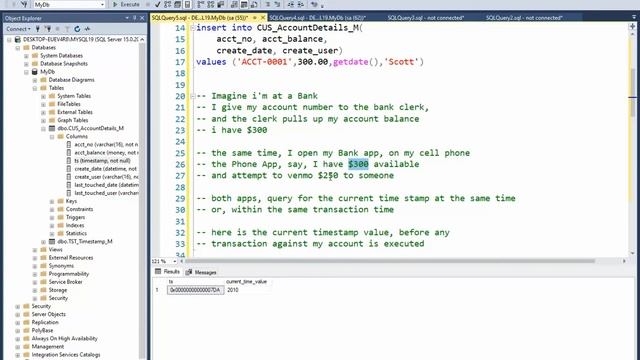The height and width of the screenshot is (360, 640).
Task: Click Decrease Indent toolbar icon
Action: pyautogui.click(x=291, y=4)
